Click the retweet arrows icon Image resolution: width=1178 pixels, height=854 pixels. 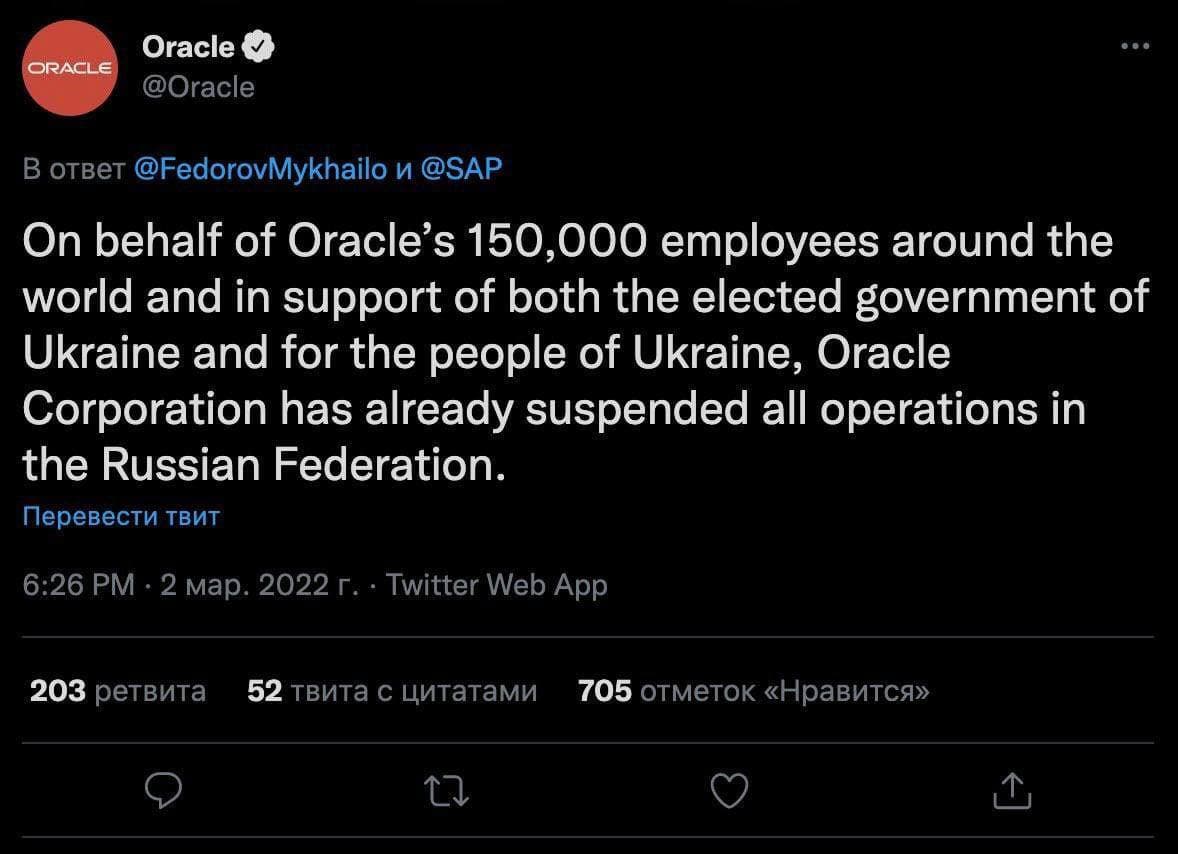(x=446, y=791)
